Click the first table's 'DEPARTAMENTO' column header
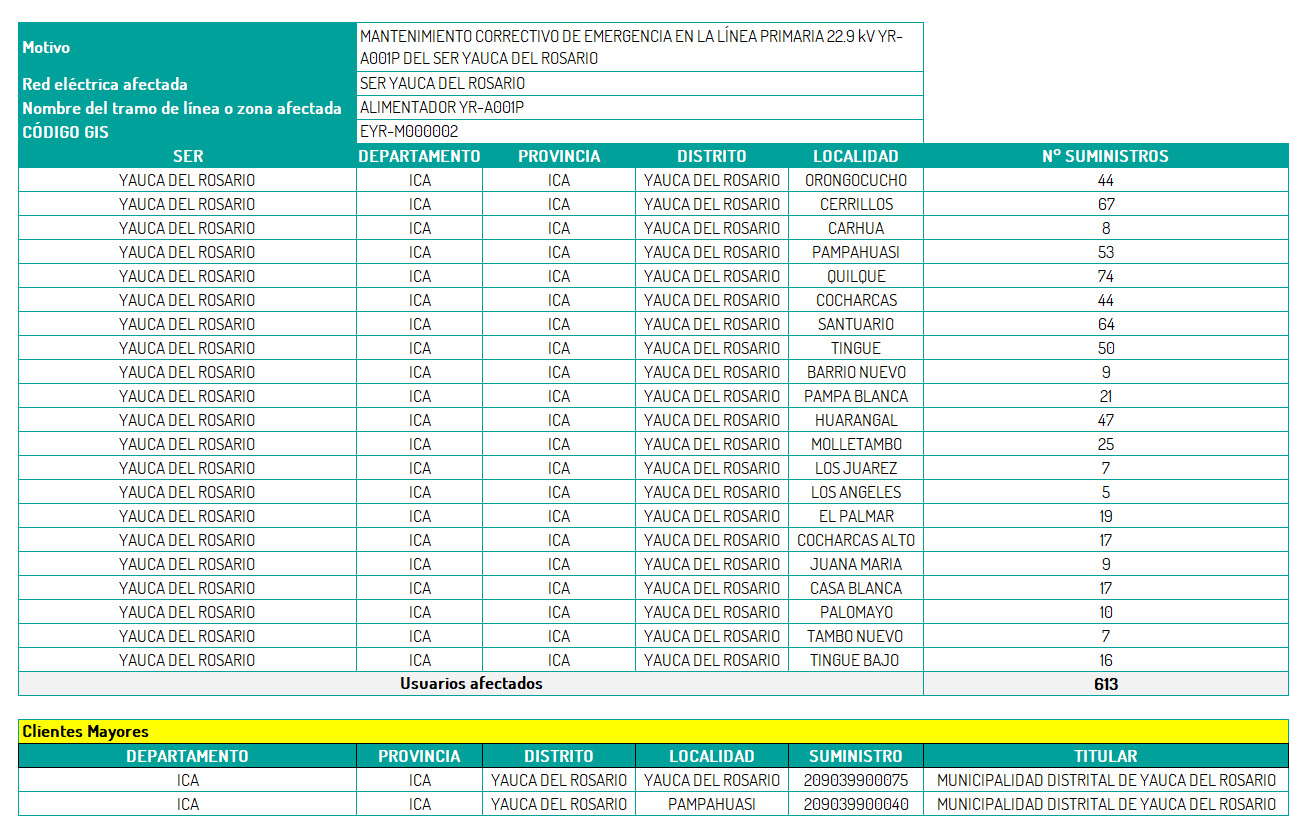 [x=419, y=156]
